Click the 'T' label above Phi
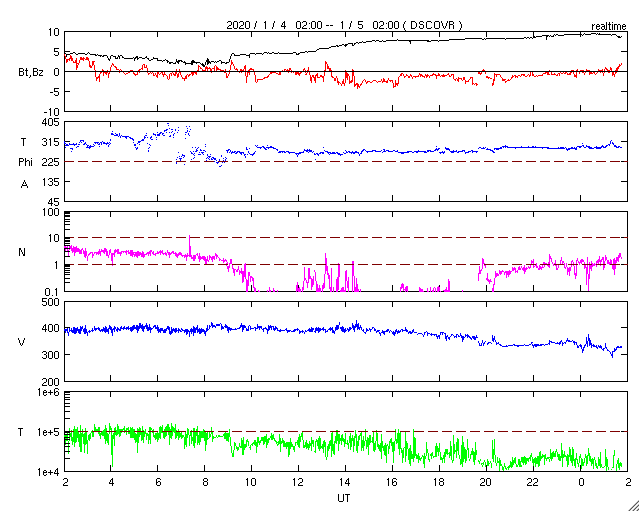Image resolution: width=640 pixels, height=512 pixels. [23, 142]
